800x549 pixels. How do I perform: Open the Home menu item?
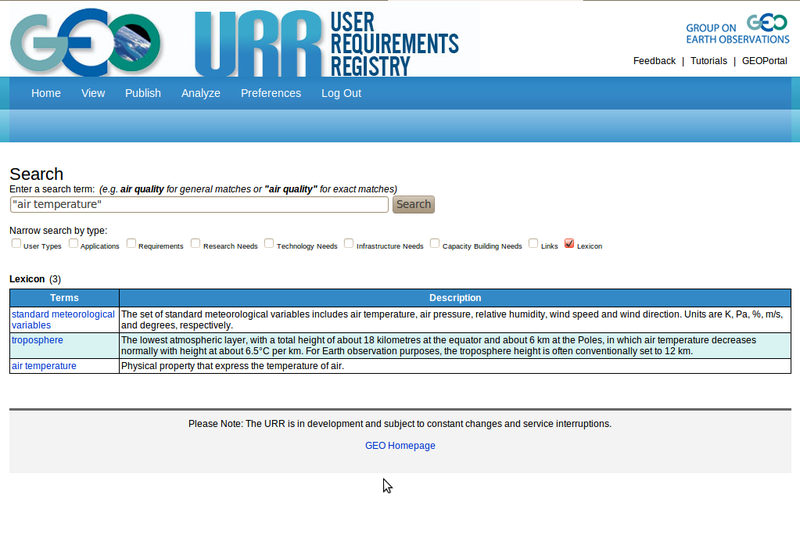click(46, 93)
